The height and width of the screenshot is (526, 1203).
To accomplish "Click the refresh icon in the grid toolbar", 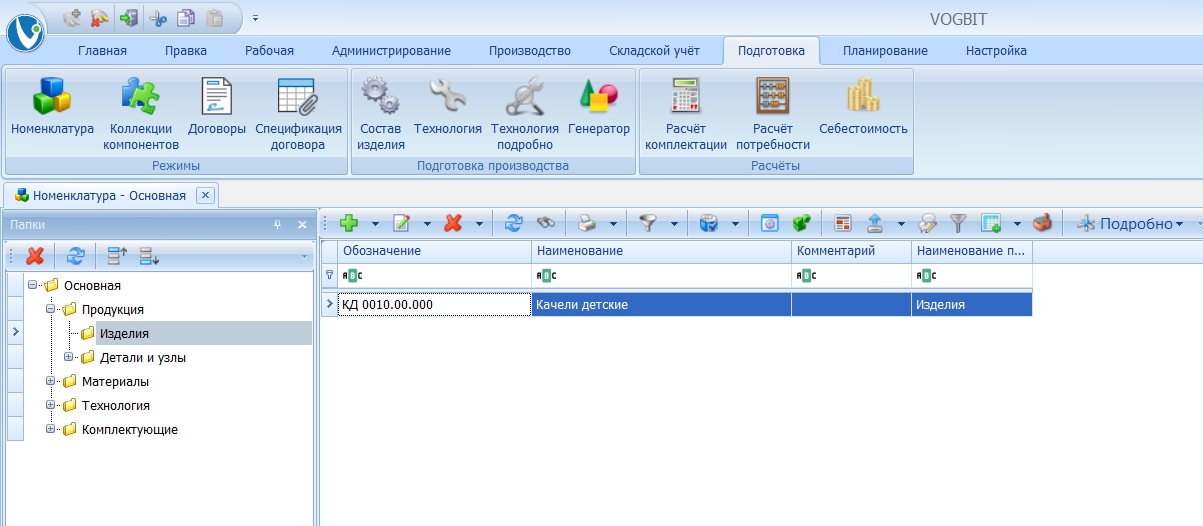I will tap(513, 224).
